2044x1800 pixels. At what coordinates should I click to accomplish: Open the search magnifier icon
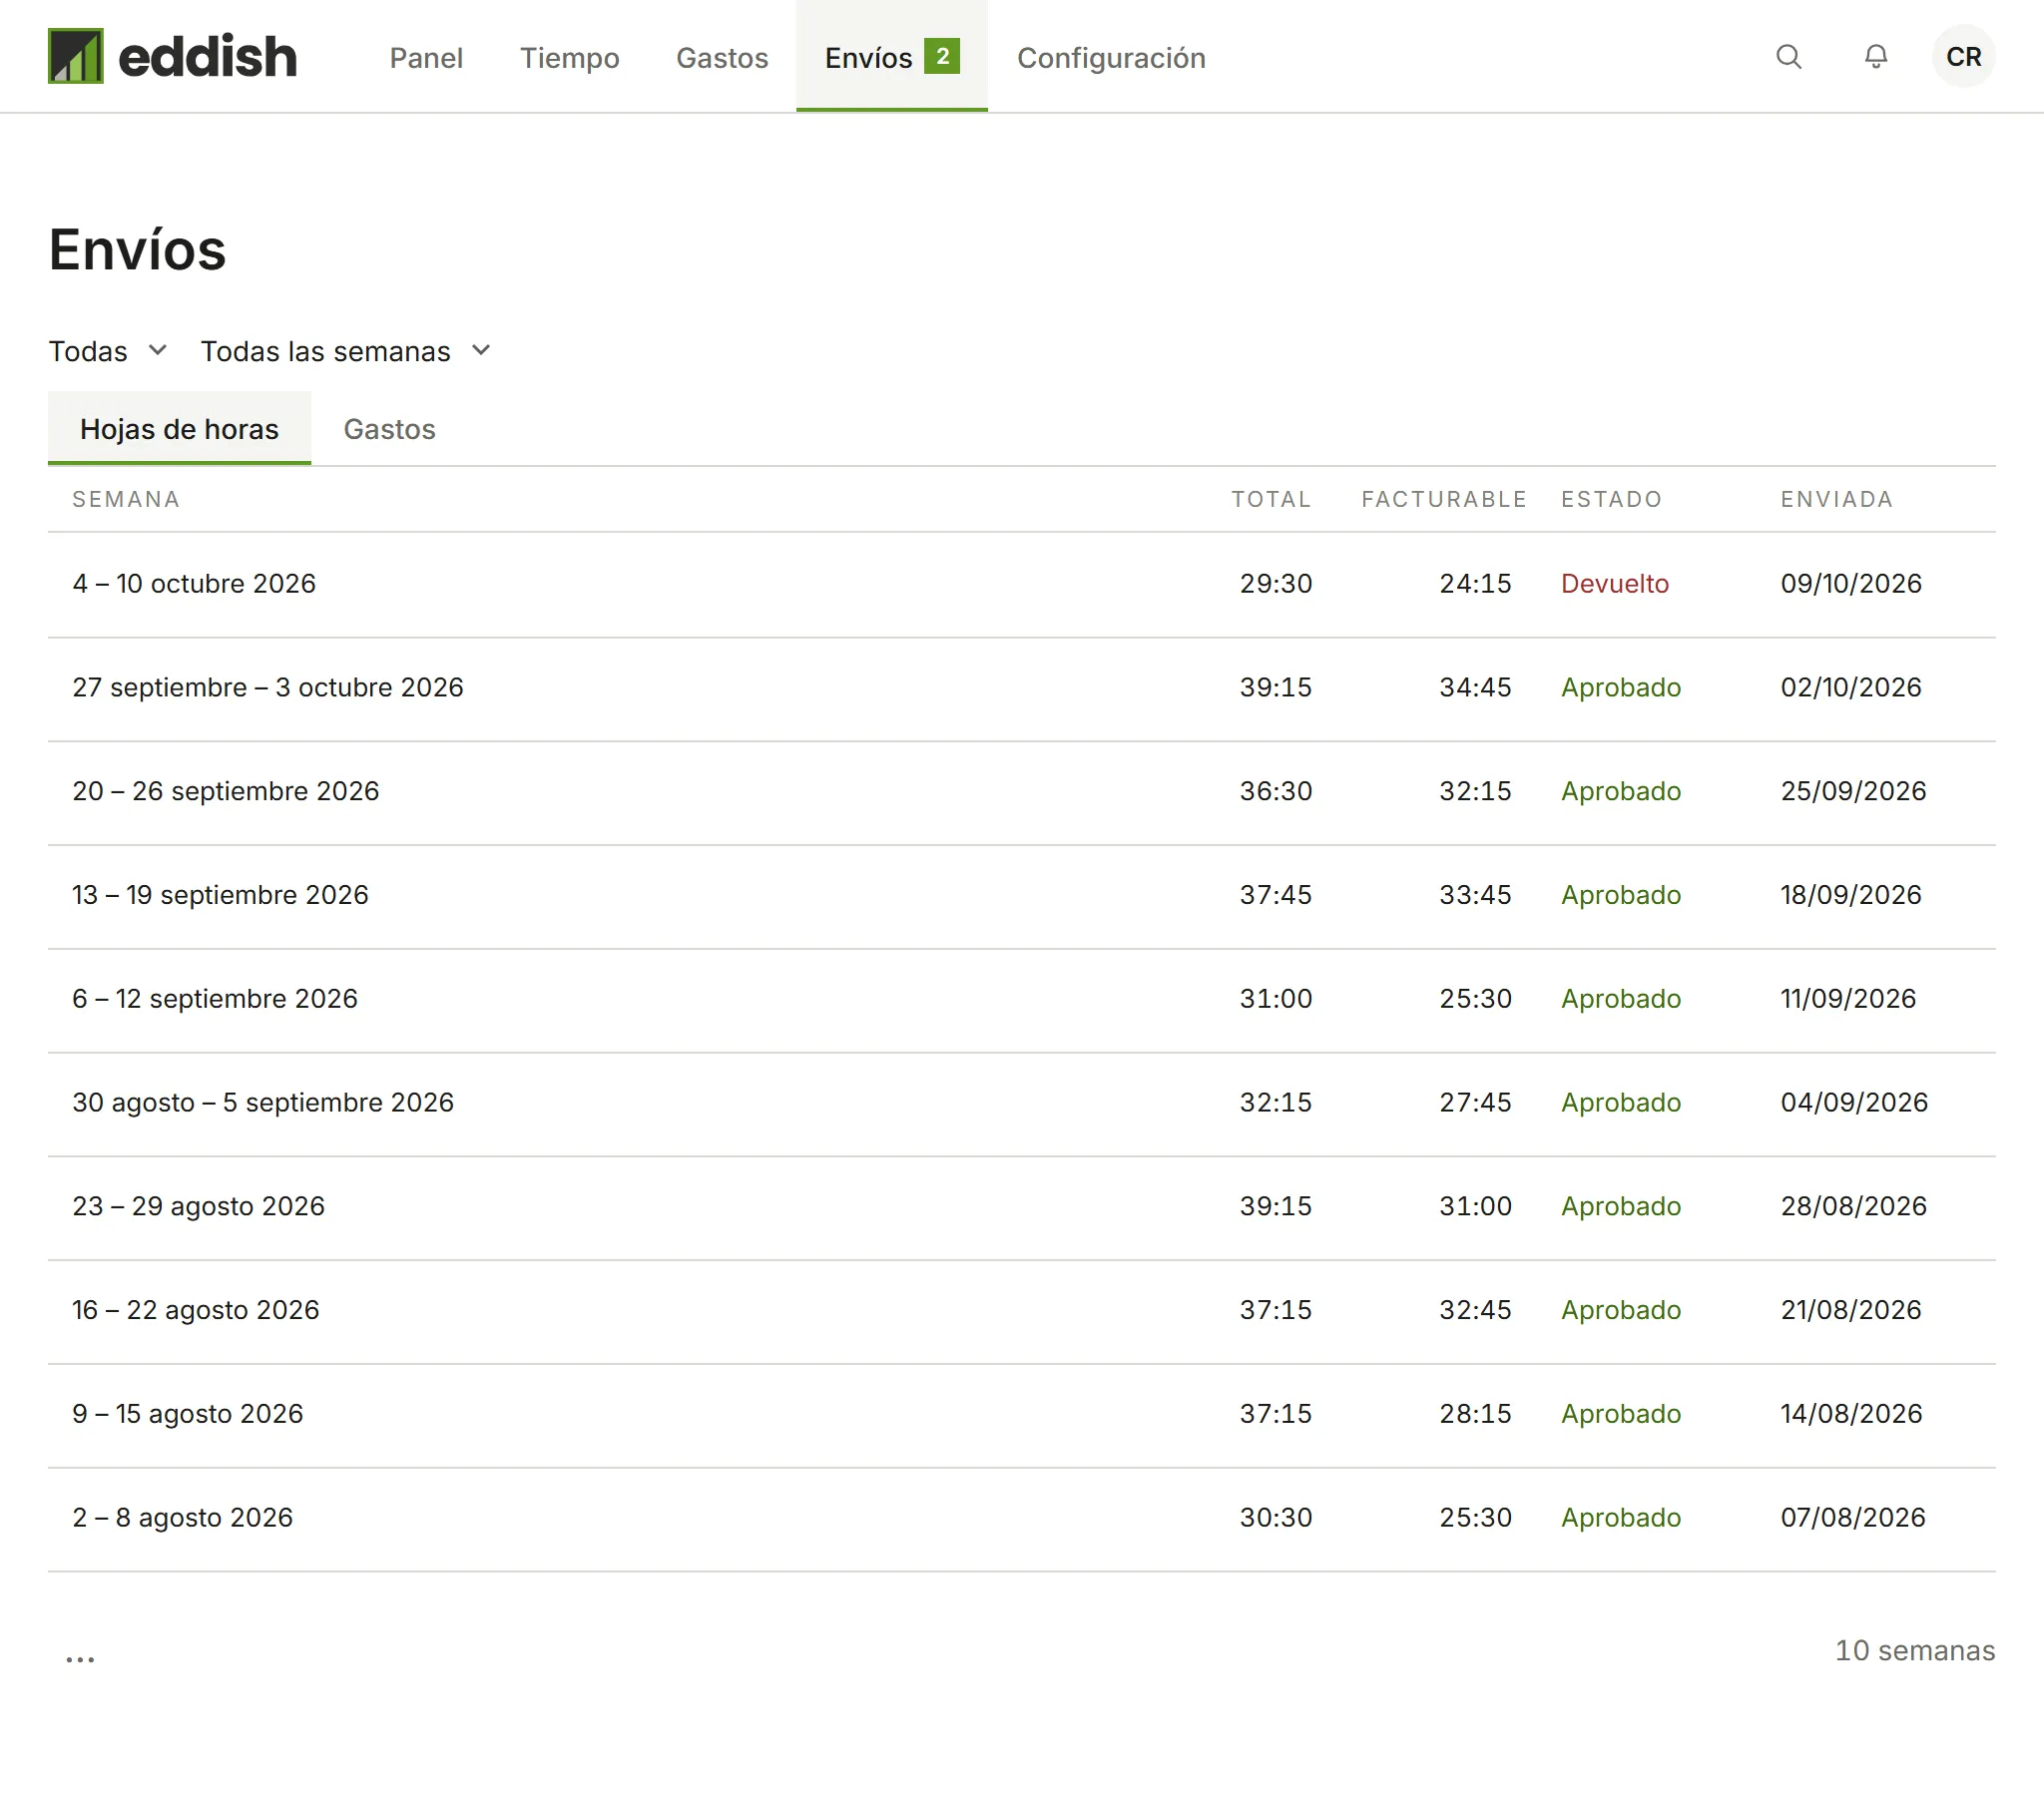1789,57
